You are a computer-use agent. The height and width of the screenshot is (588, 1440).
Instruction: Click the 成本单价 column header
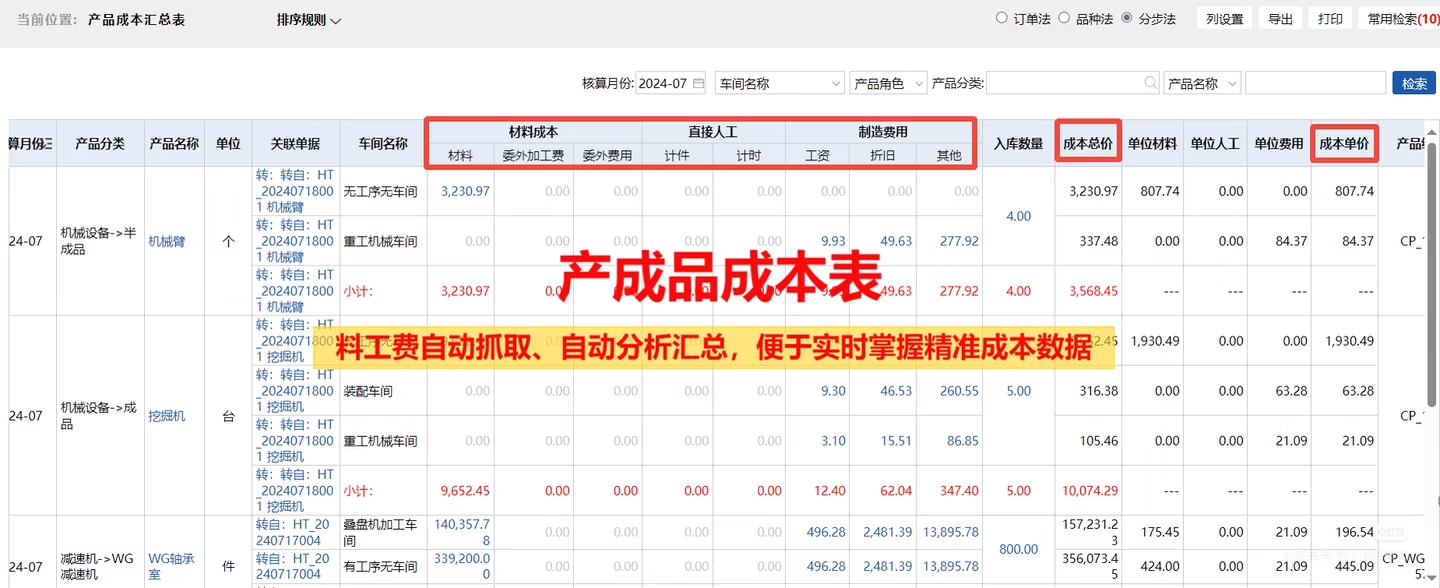tap(1344, 144)
